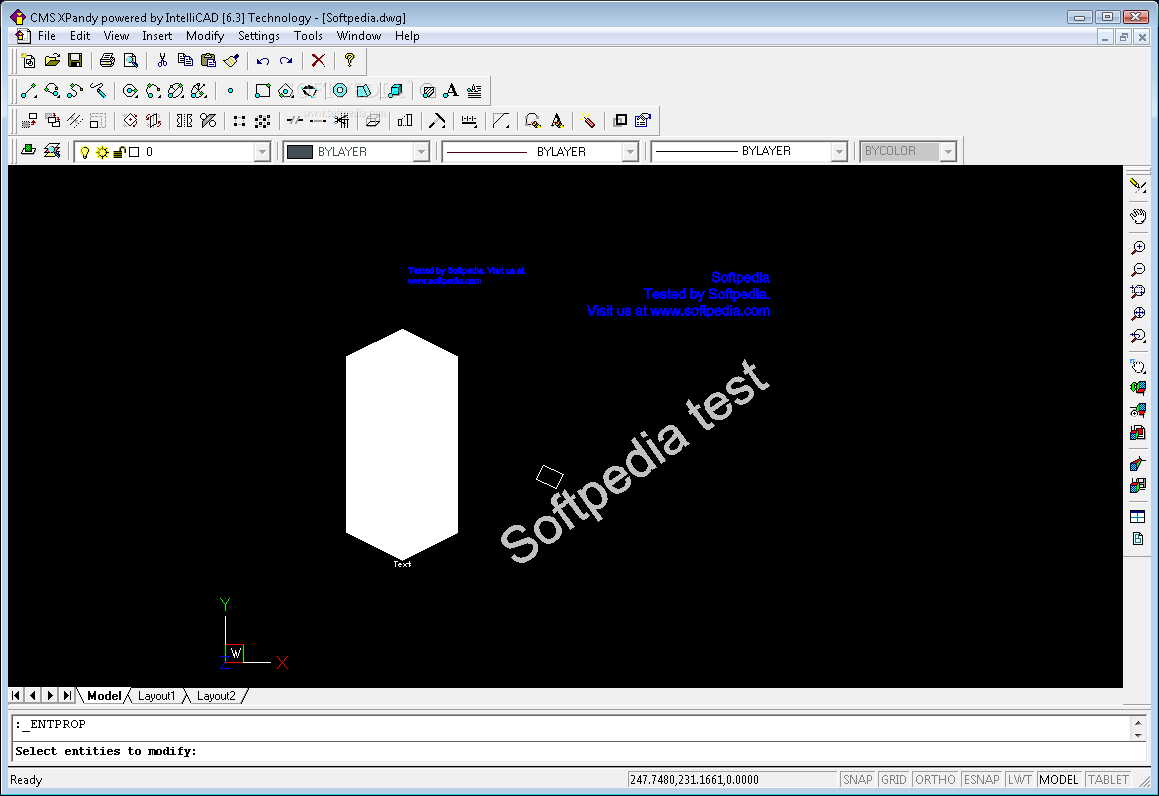Select the Line drawing tool
Viewport: 1159px width, 796px height.
coord(29,91)
